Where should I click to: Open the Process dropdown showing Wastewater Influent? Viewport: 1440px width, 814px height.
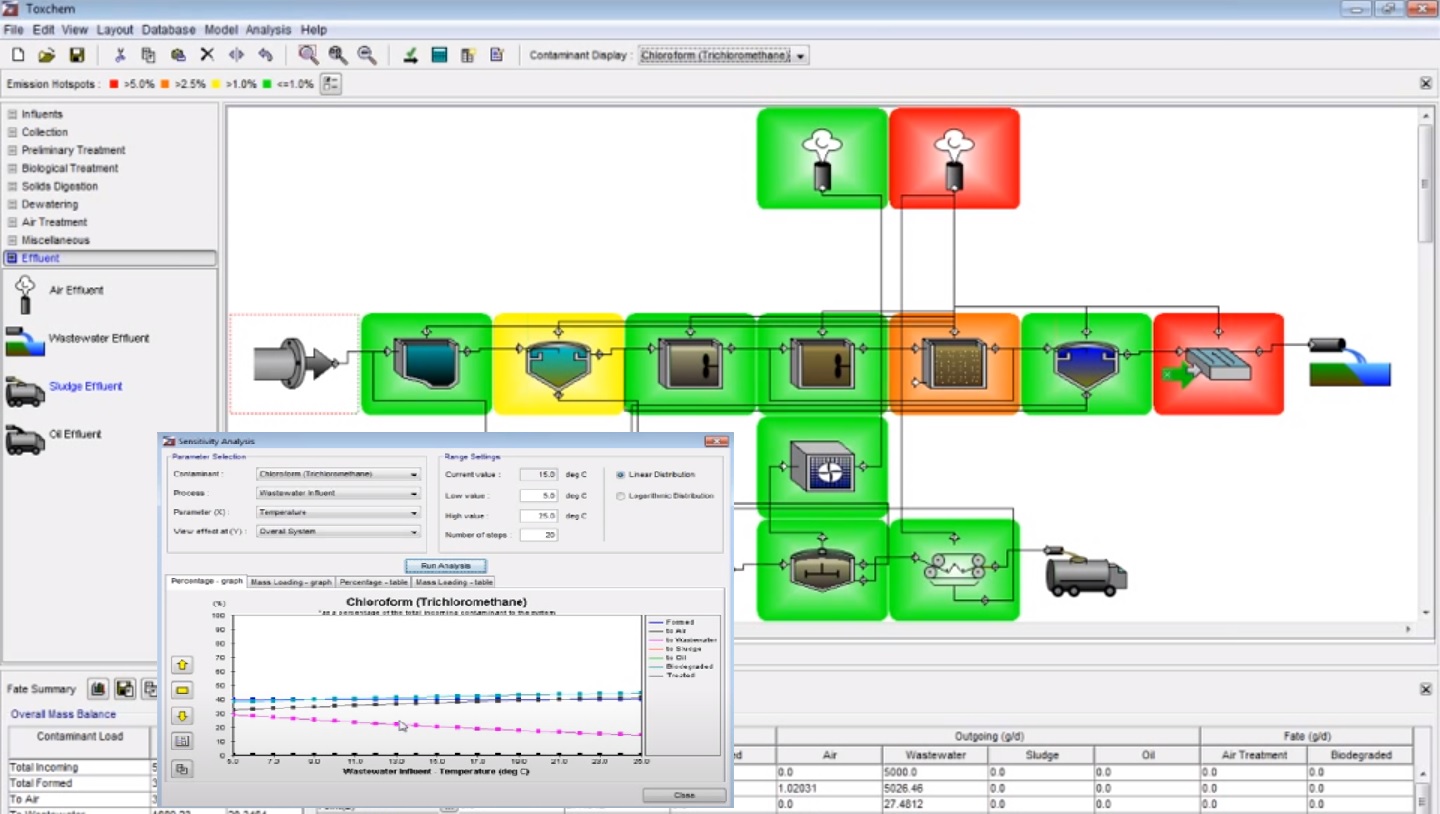338,493
